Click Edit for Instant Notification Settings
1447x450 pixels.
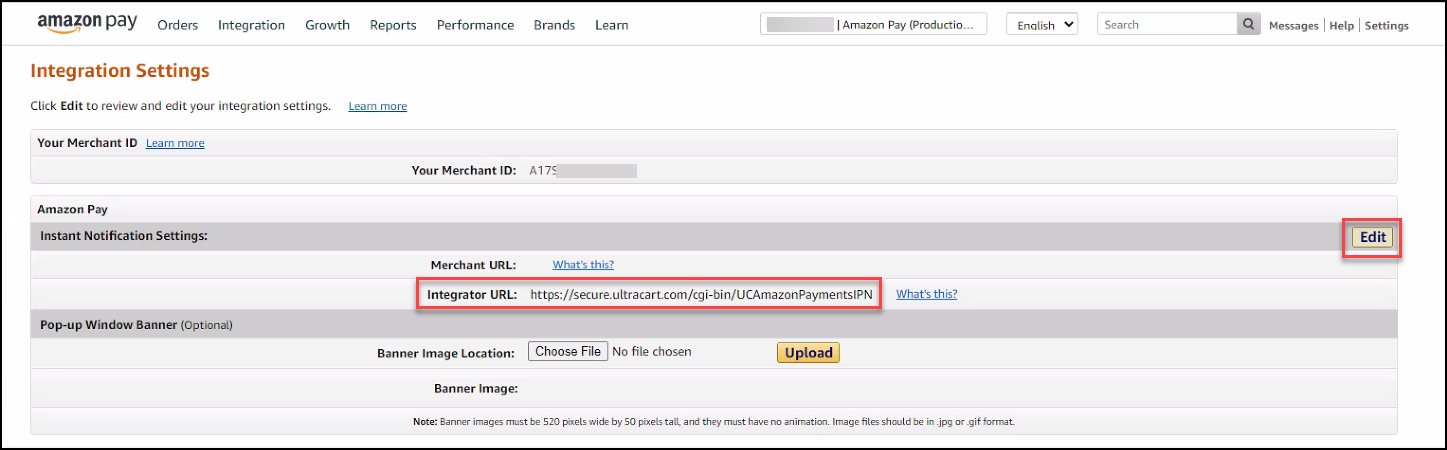point(1372,237)
